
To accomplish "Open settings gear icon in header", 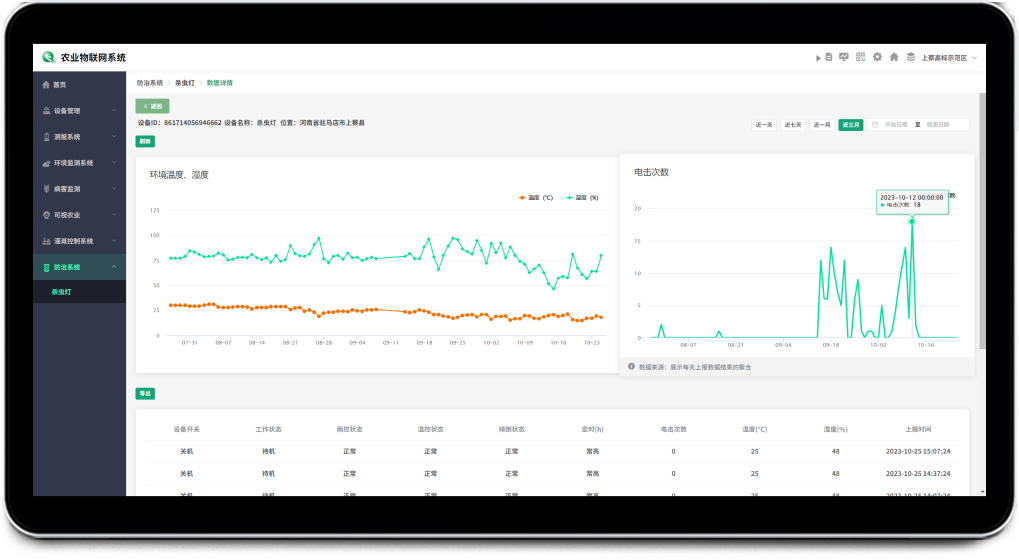I will (877, 57).
